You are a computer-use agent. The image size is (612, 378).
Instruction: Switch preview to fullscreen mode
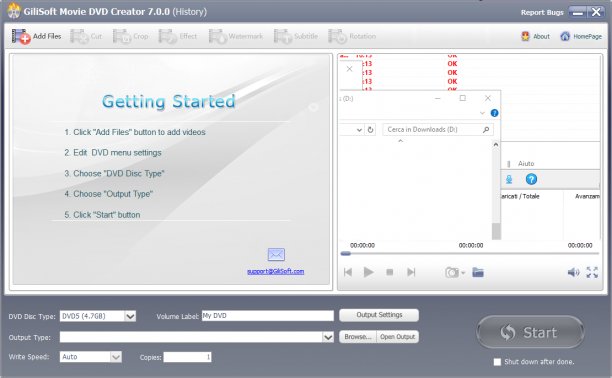pos(592,272)
